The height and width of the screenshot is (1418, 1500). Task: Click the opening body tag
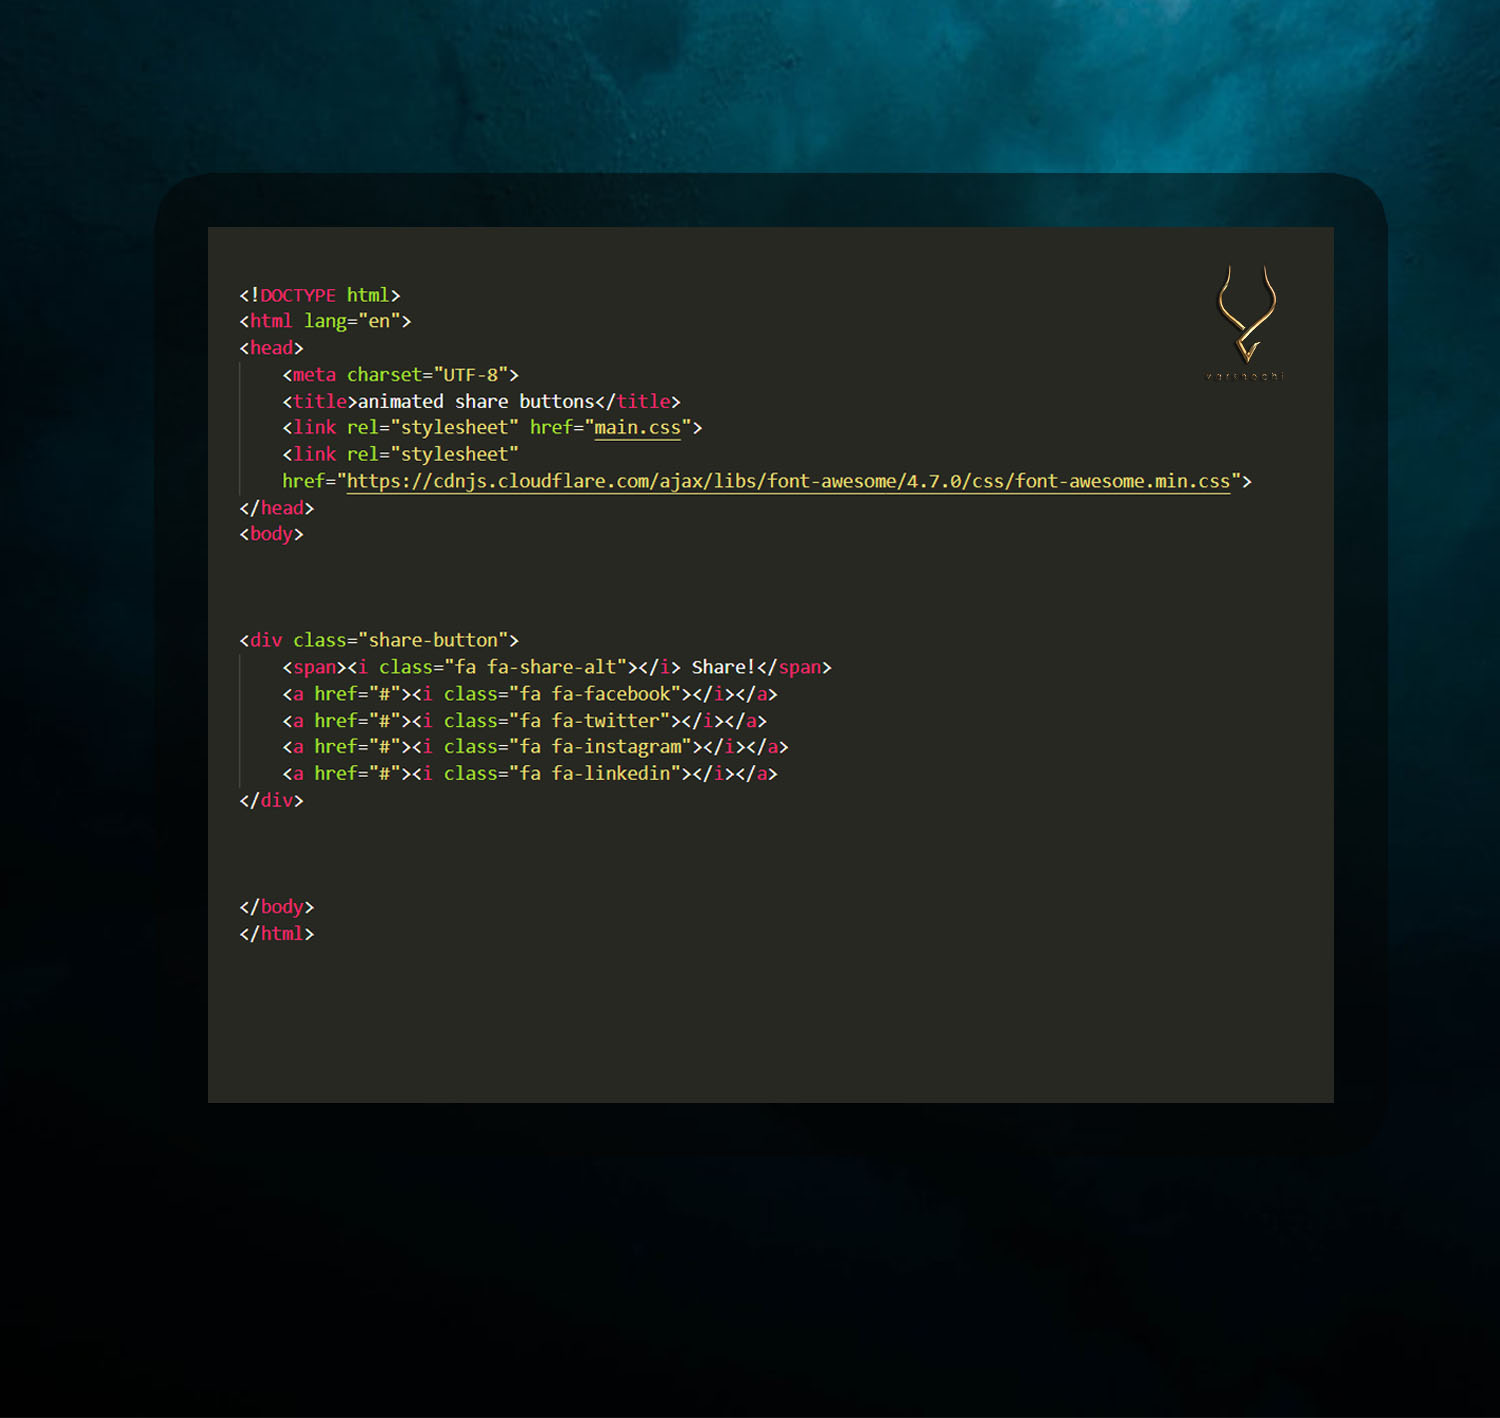(271, 534)
